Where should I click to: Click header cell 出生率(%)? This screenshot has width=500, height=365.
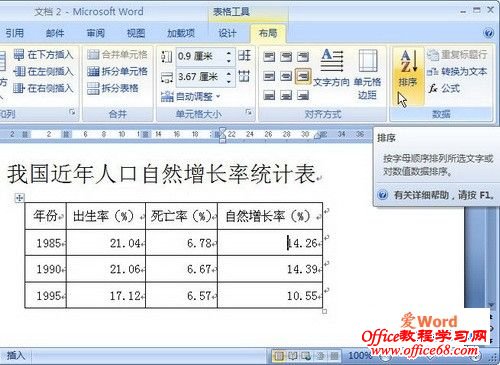tap(106, 216)
